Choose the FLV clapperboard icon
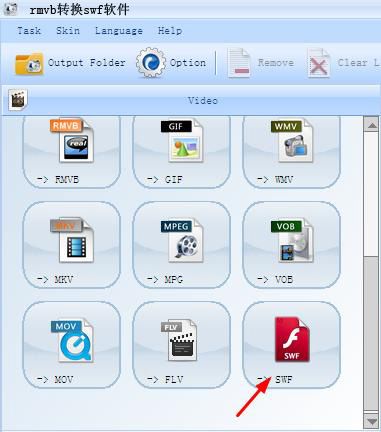The width and height of the screenshot is (381, 432). (179, 340)
